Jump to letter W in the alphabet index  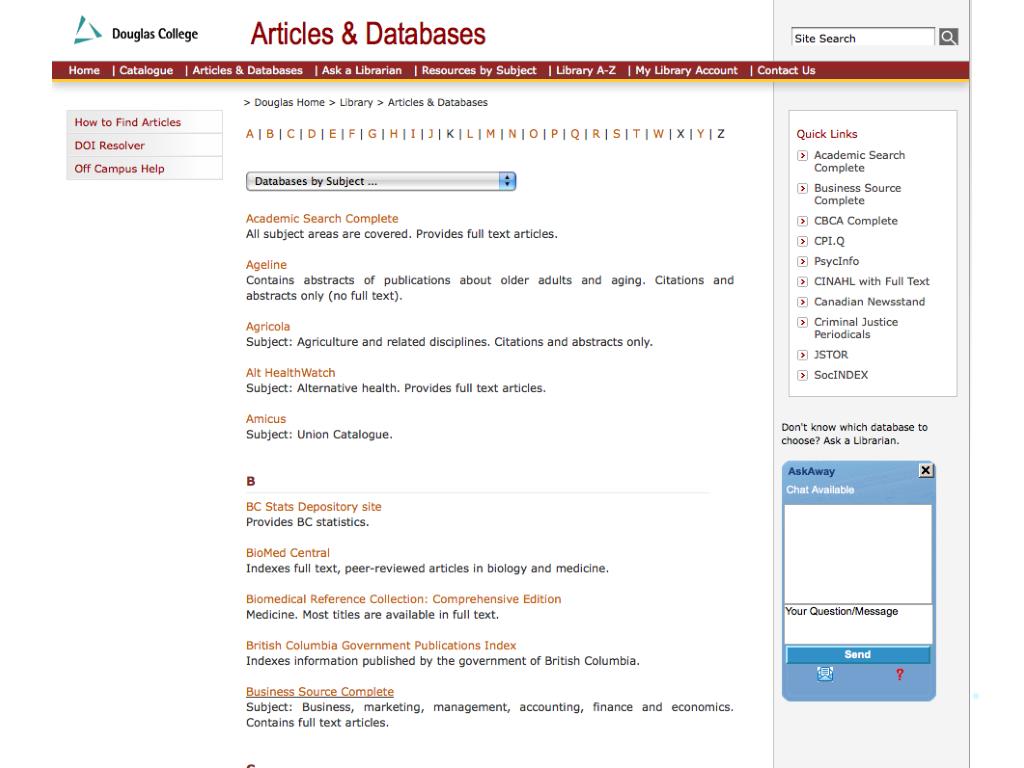click(x=658, y=134)
